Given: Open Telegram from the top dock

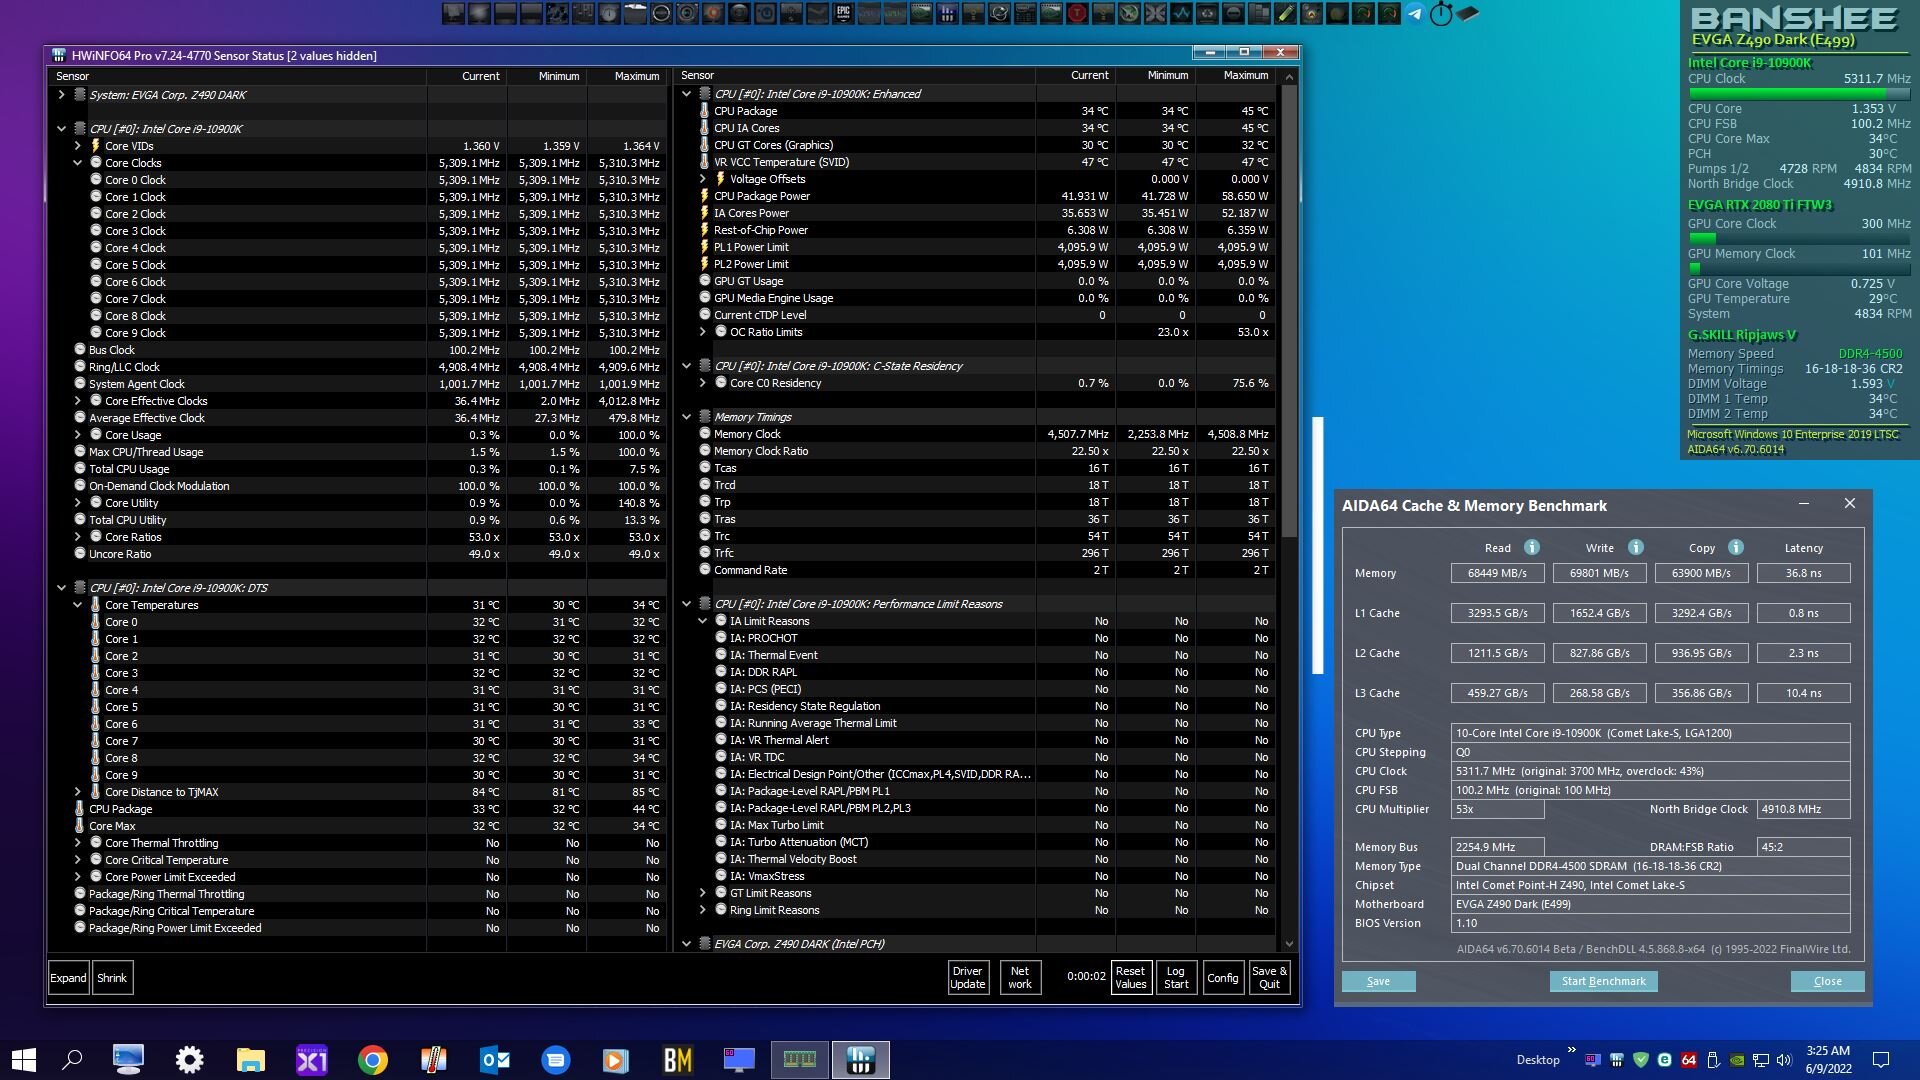Looking at the screenshot, I should (x=1414, y=13).
